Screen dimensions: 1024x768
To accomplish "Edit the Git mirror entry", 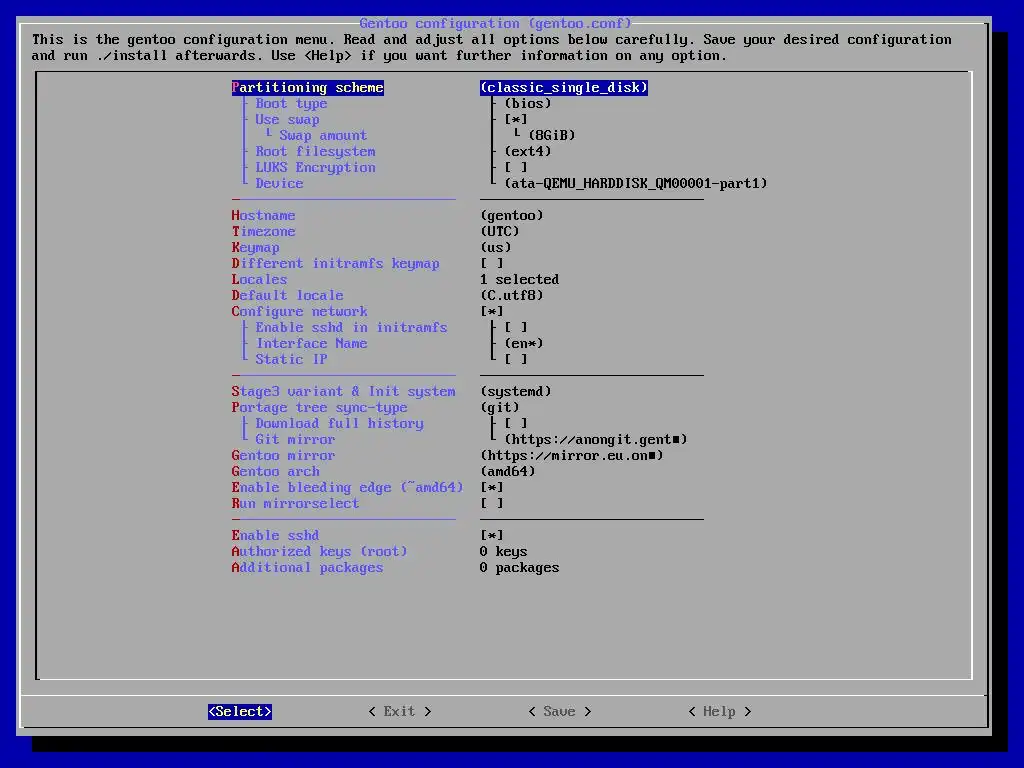I will pyautogui.click(x=295, y=440).
